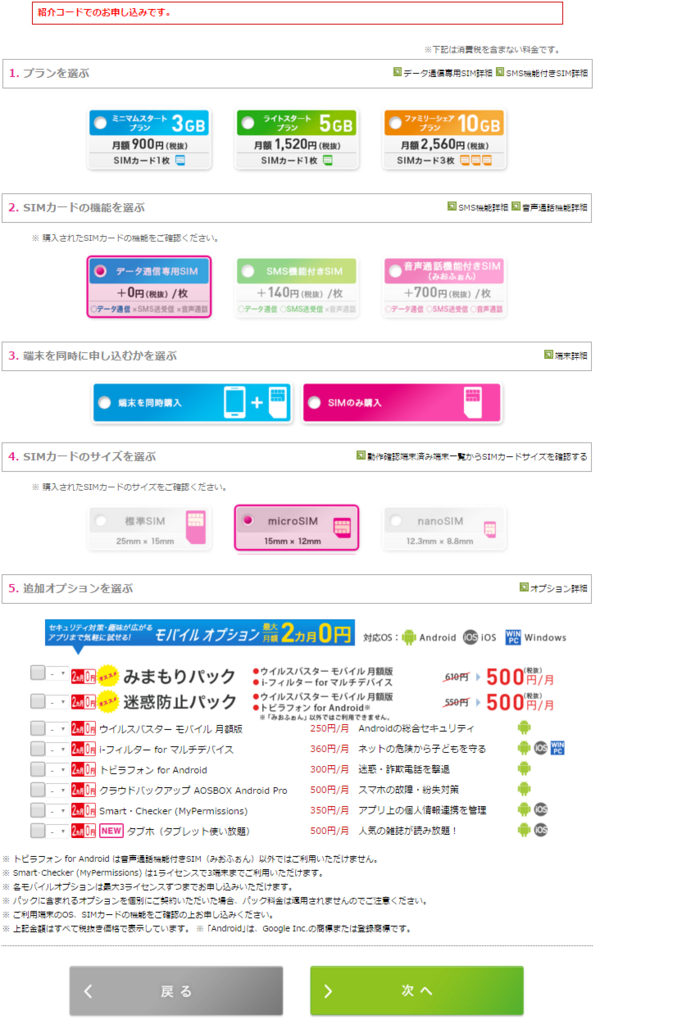The width and height of the screenshot is (682, 1024).
Task: Click Android icon on トビラフォン row
Action: click(524, 769)
